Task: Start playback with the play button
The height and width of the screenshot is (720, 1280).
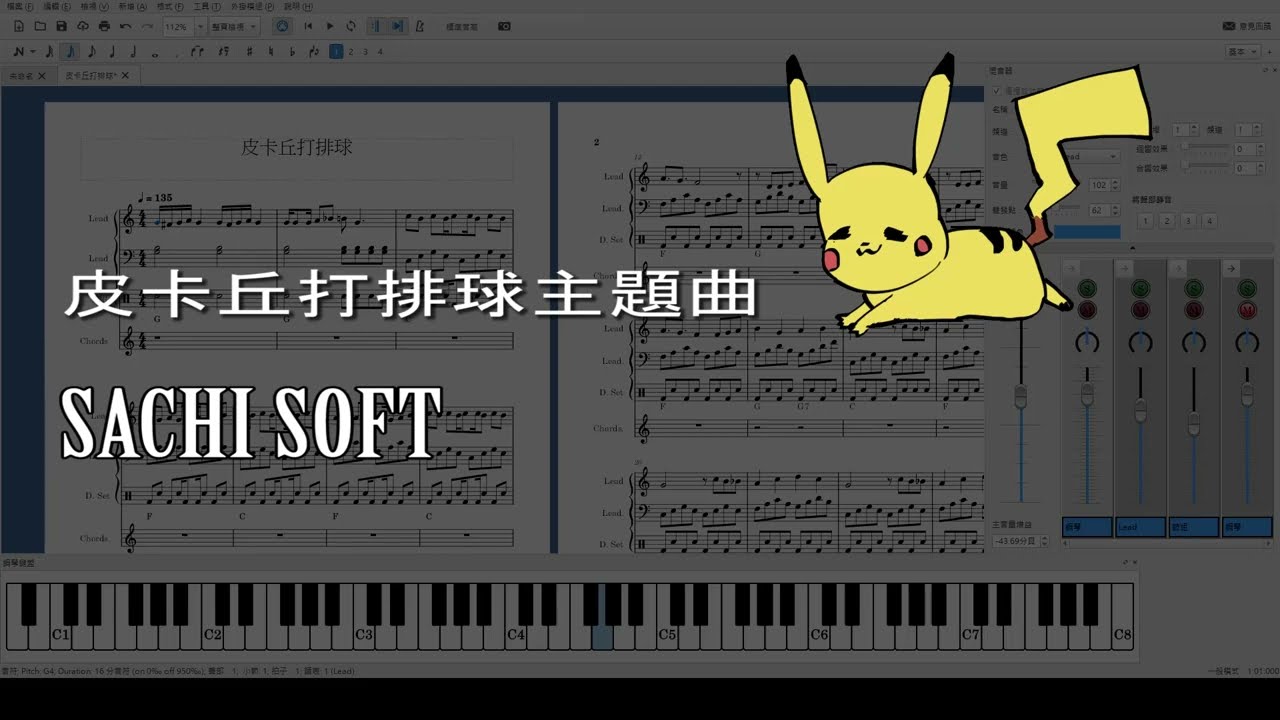Action: pos(330,26)
